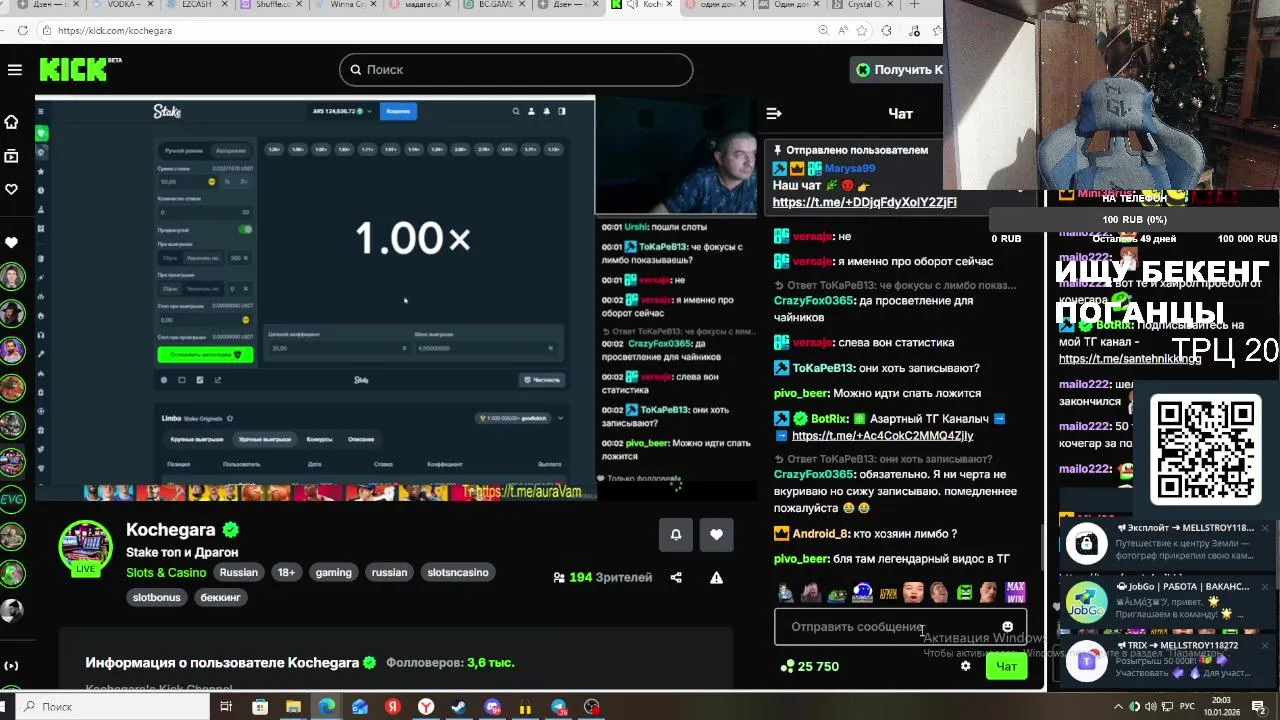1280x720 pixels.
Task: Toggle favorite star next to Limbo title in stream
Action: [x=230, y=418]
